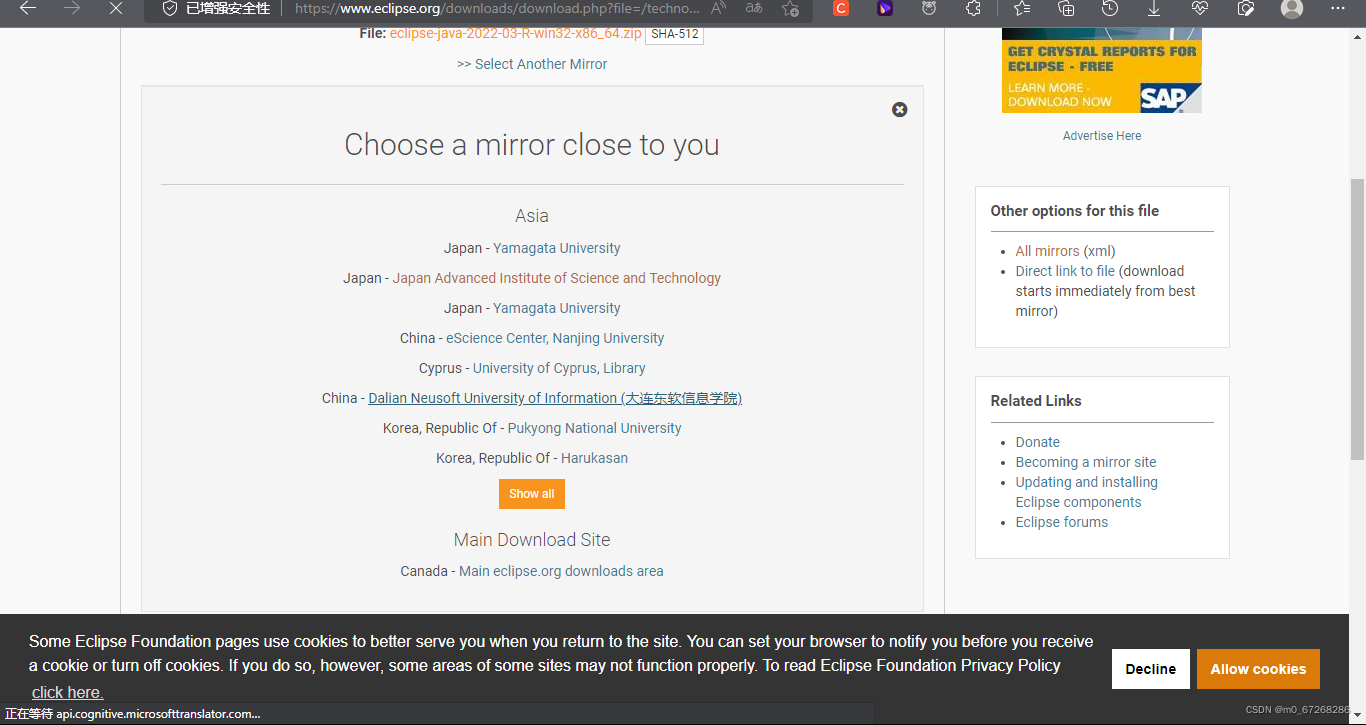The width and height of the screenshot is (1366, 725).
Task: Open the Translate page icon
Action: (x=755, y=9)
